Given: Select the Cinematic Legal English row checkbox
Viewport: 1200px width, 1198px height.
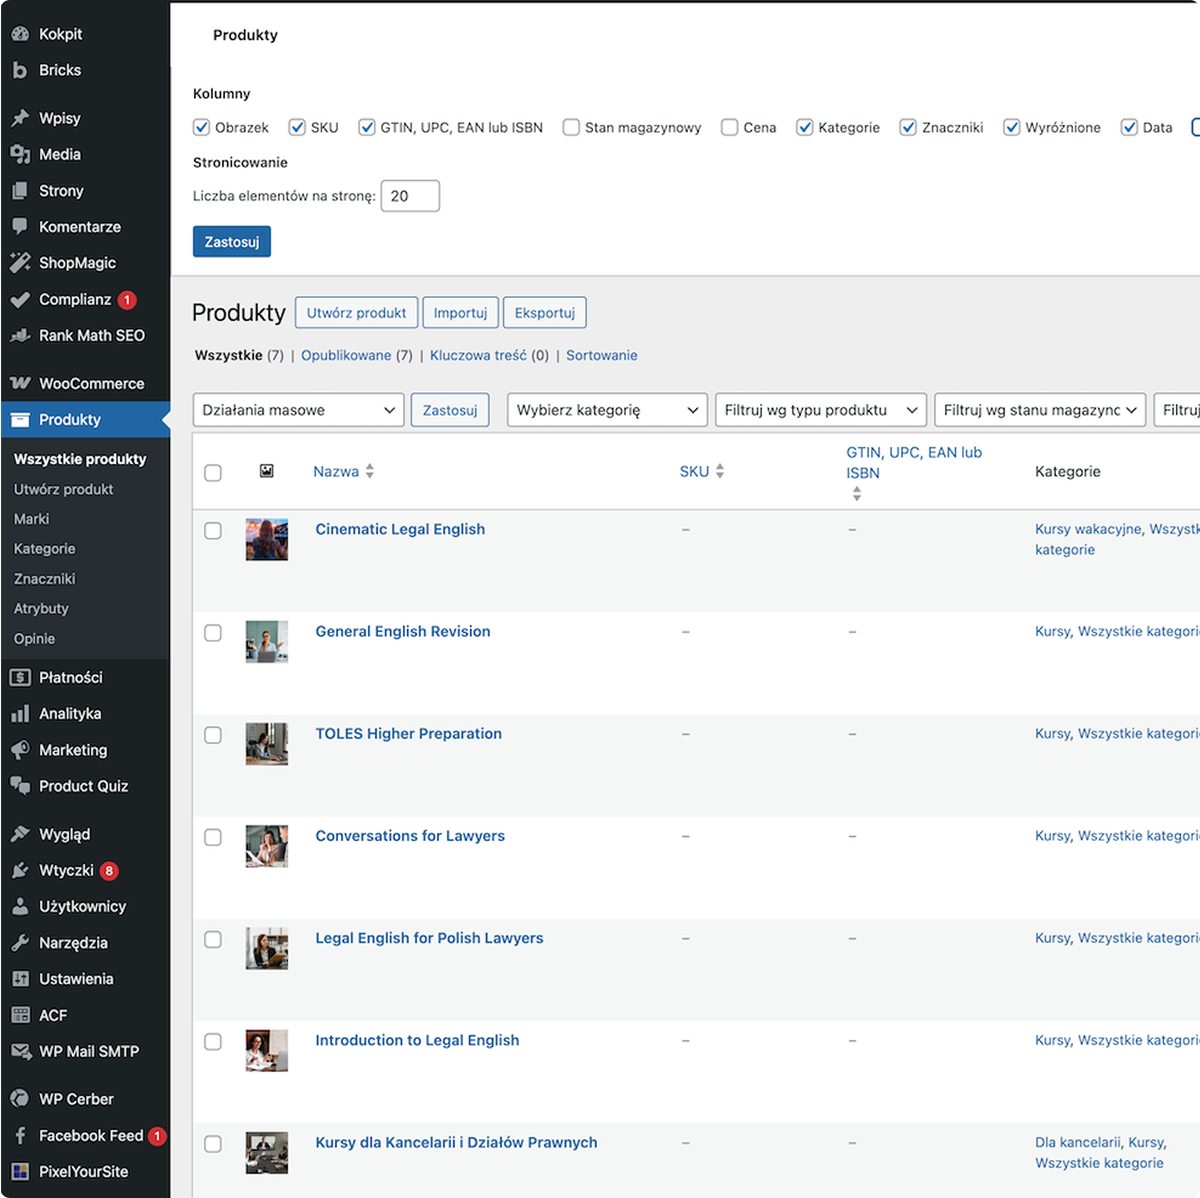Looking at the screenshot, I should point(213,531).
